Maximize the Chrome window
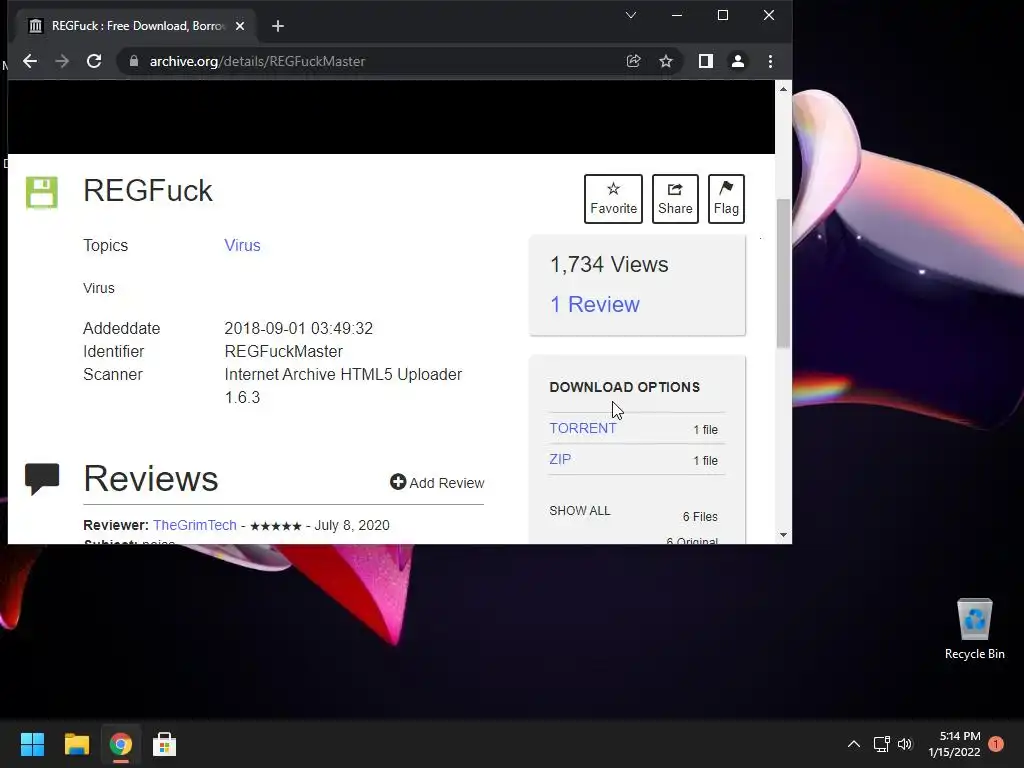 723,15
